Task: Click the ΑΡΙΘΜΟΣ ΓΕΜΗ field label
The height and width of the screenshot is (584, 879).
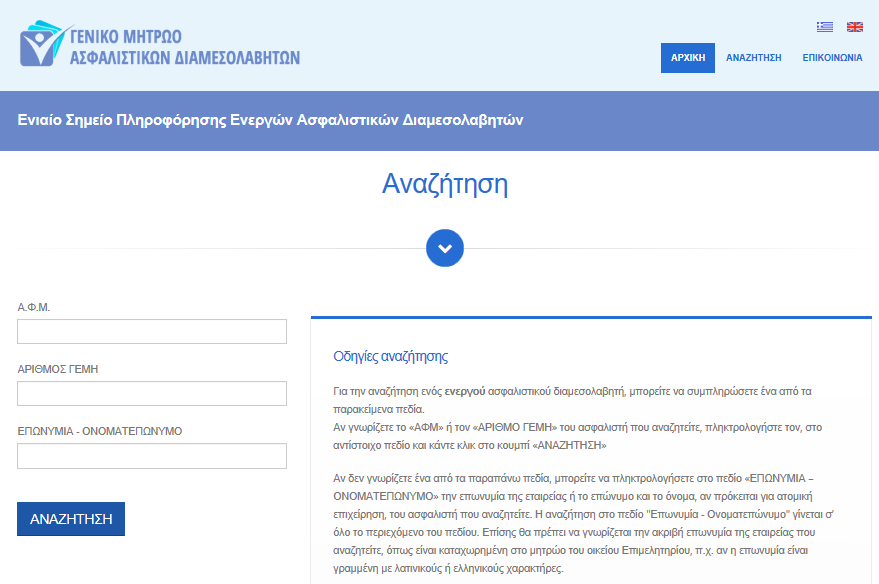Action: pos(58,369)
